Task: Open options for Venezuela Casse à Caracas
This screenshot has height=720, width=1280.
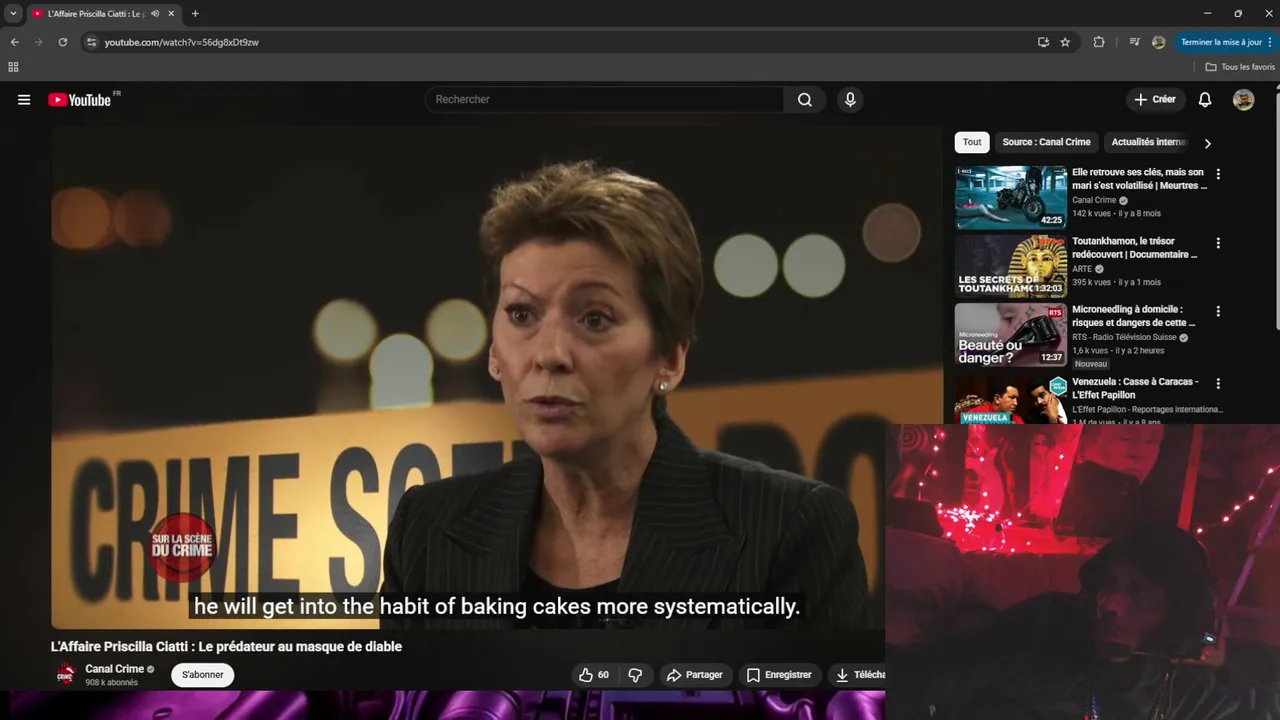Action: pos(1218,384)
